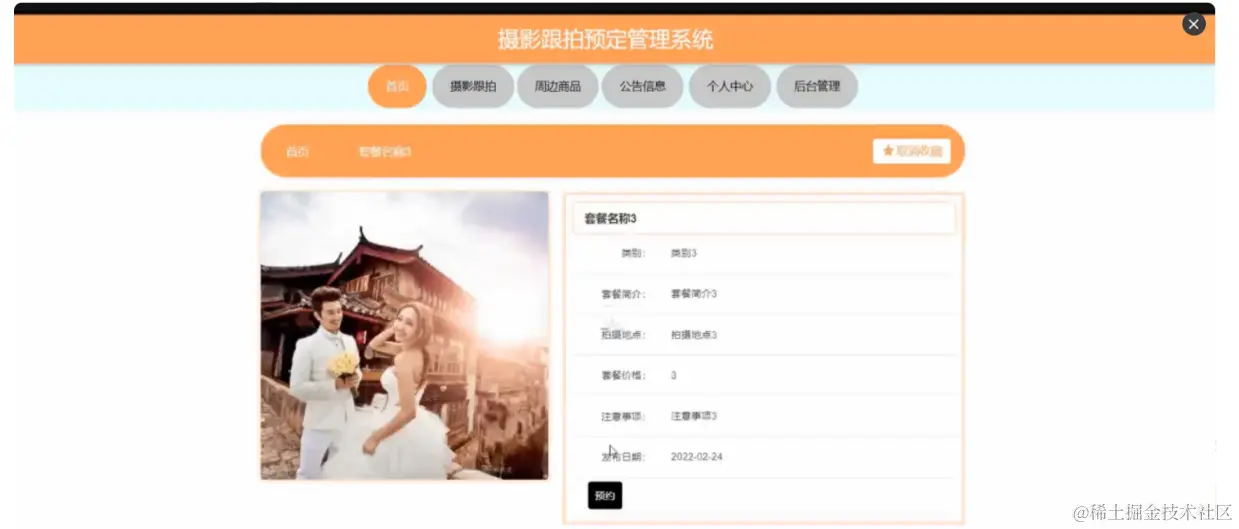
Task: Select the 注意事项3 value text
Action: [693, 416]
